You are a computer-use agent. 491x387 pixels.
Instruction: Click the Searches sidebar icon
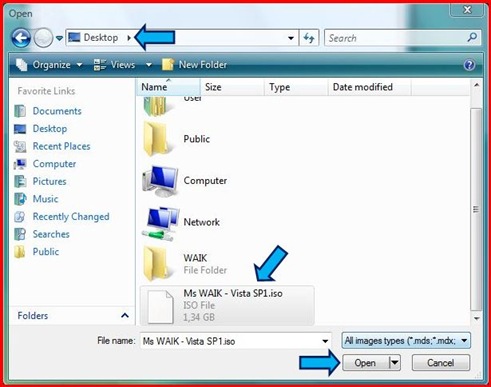[20, 234]
